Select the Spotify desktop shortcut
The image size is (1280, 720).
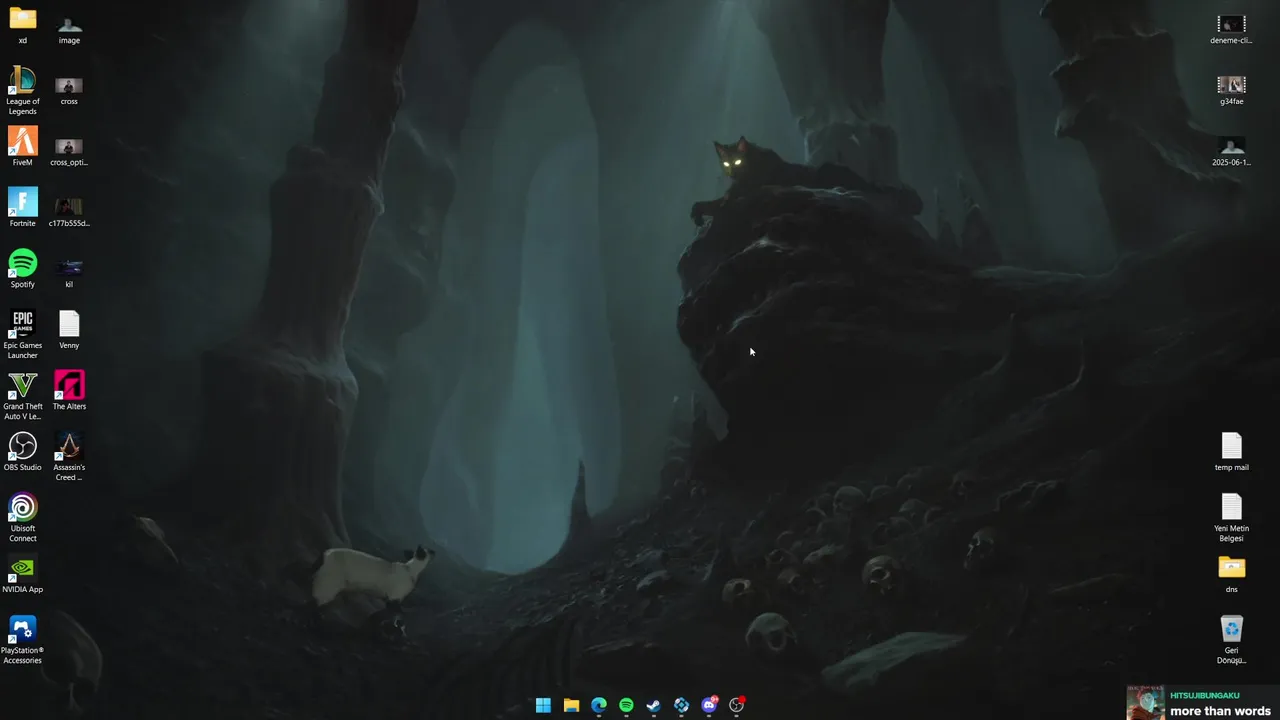(23, 269)
